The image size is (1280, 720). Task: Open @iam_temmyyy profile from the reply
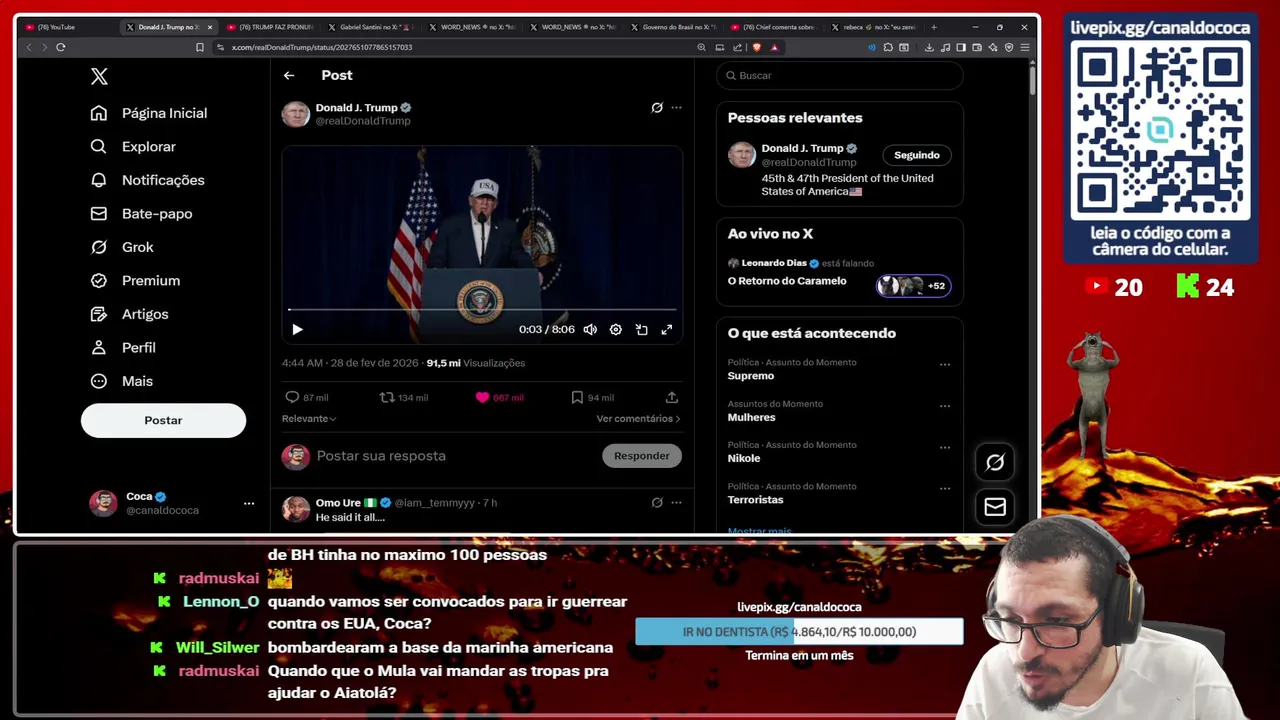[434, 503]
